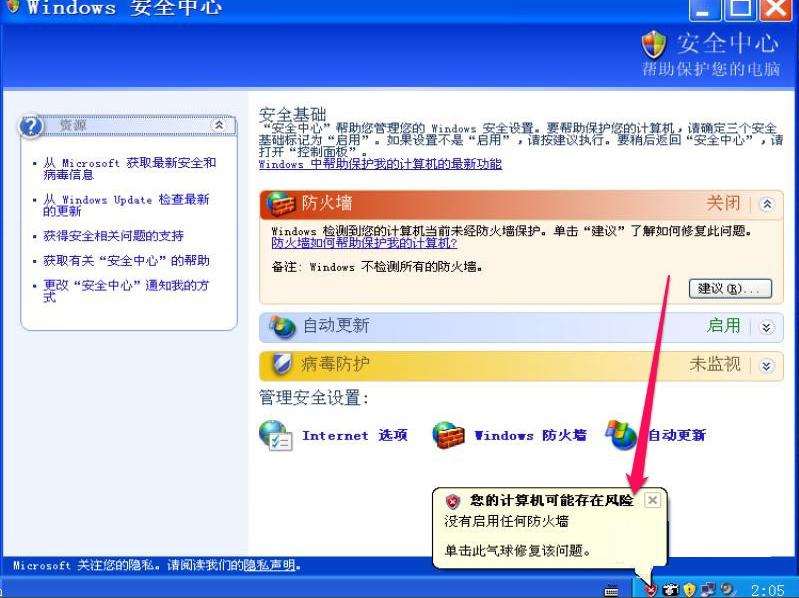This screenshot has height=598, width=799.
Task: Collapse the 资源 panel with its chevron
Action: point(219,125)
